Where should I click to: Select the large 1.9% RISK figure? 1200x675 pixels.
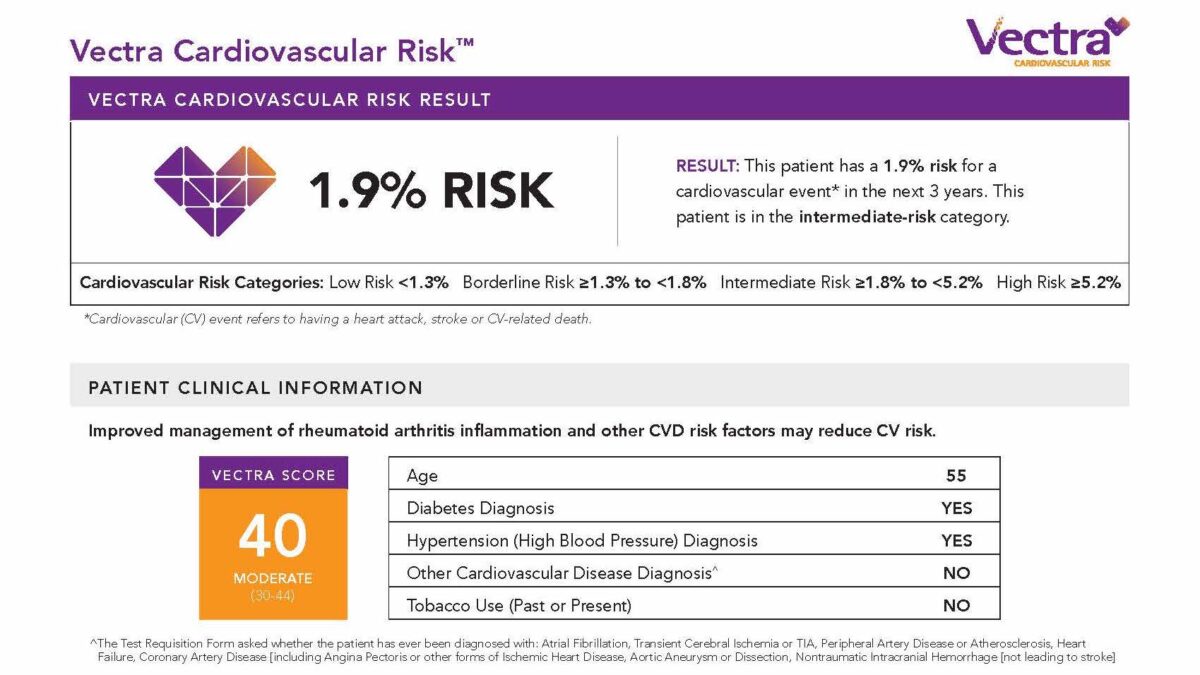[x=431, y=190]
